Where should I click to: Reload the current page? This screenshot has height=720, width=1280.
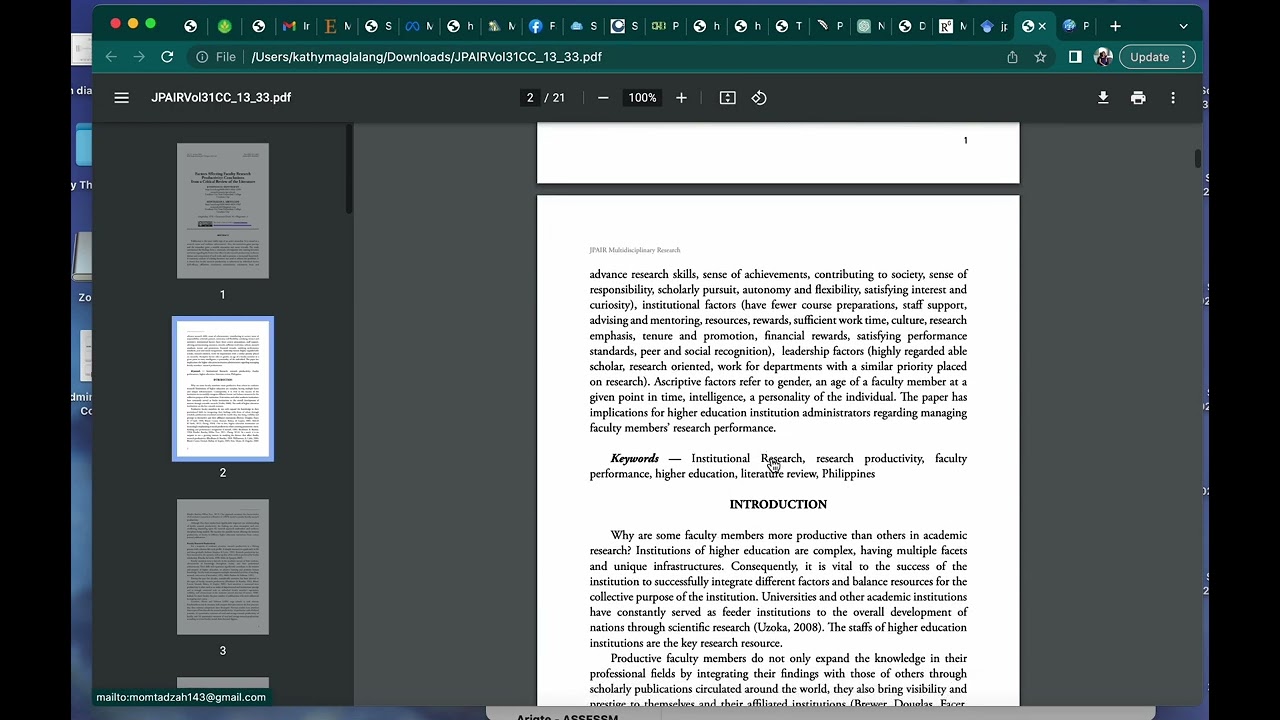point(167,57)
